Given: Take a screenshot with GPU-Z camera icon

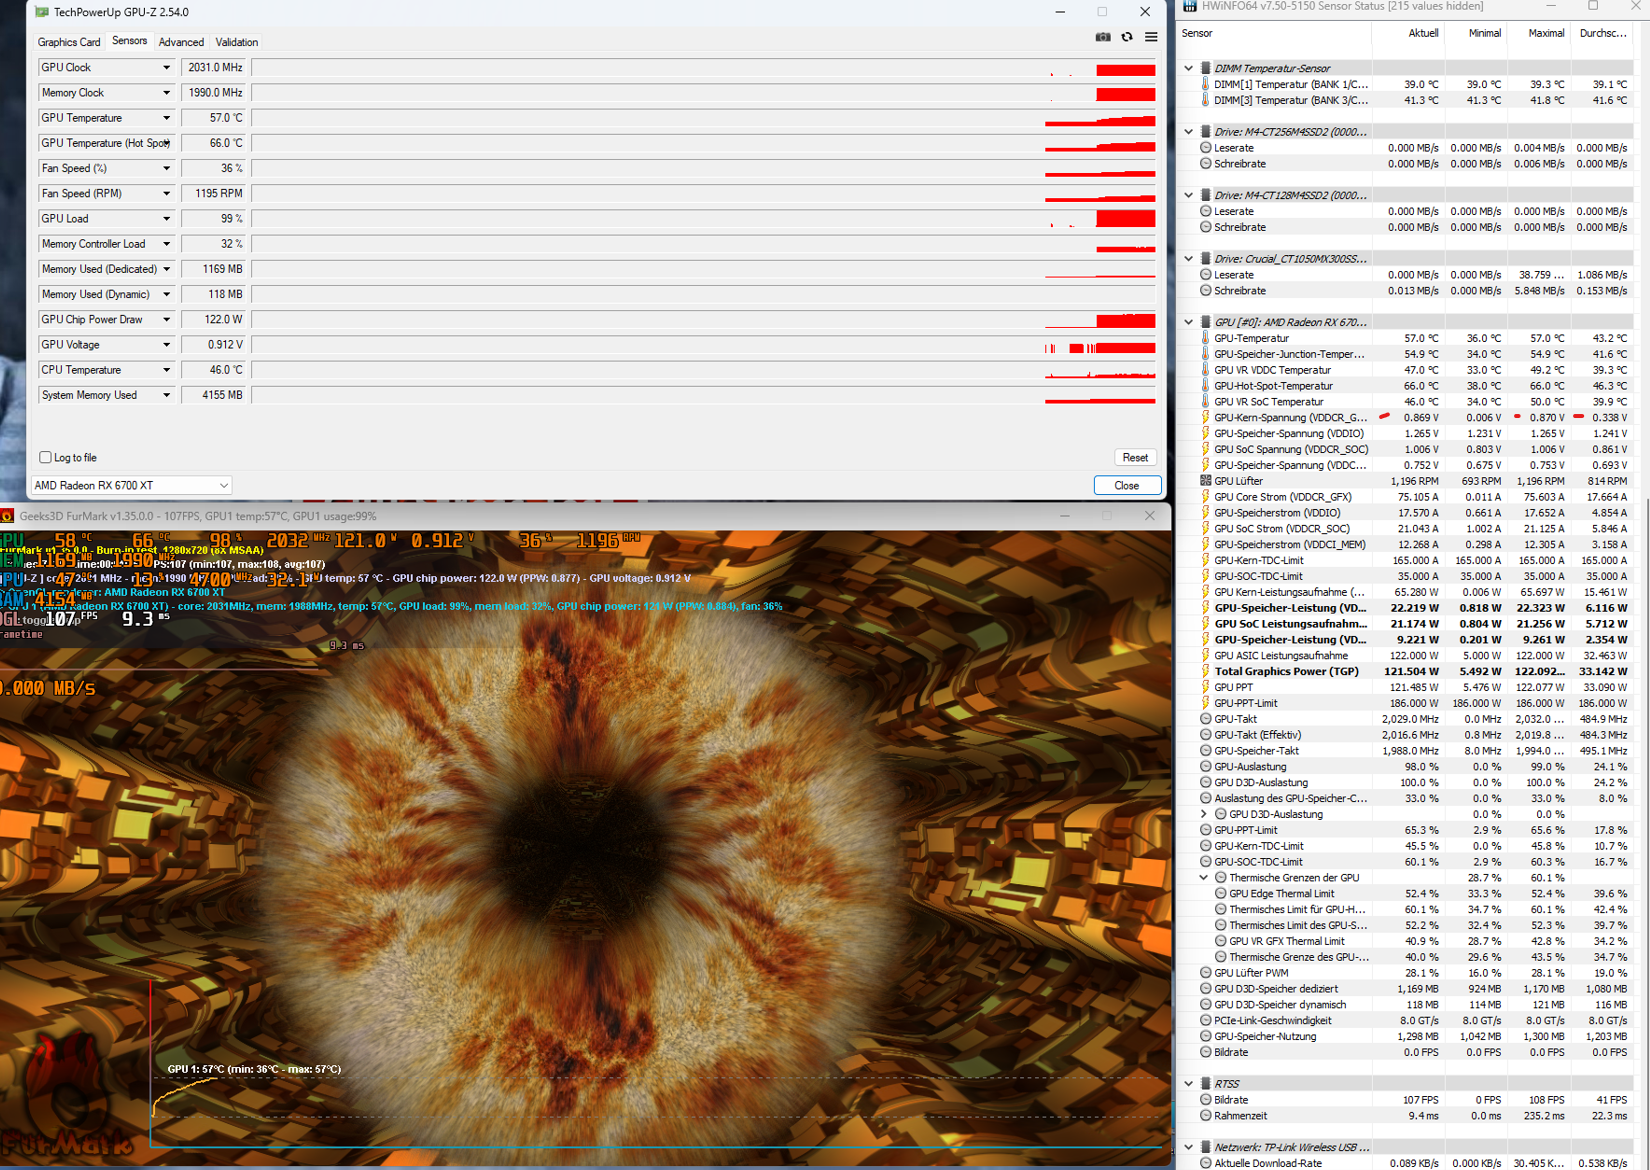Looking at the screenshot, I should [1103, 37].
